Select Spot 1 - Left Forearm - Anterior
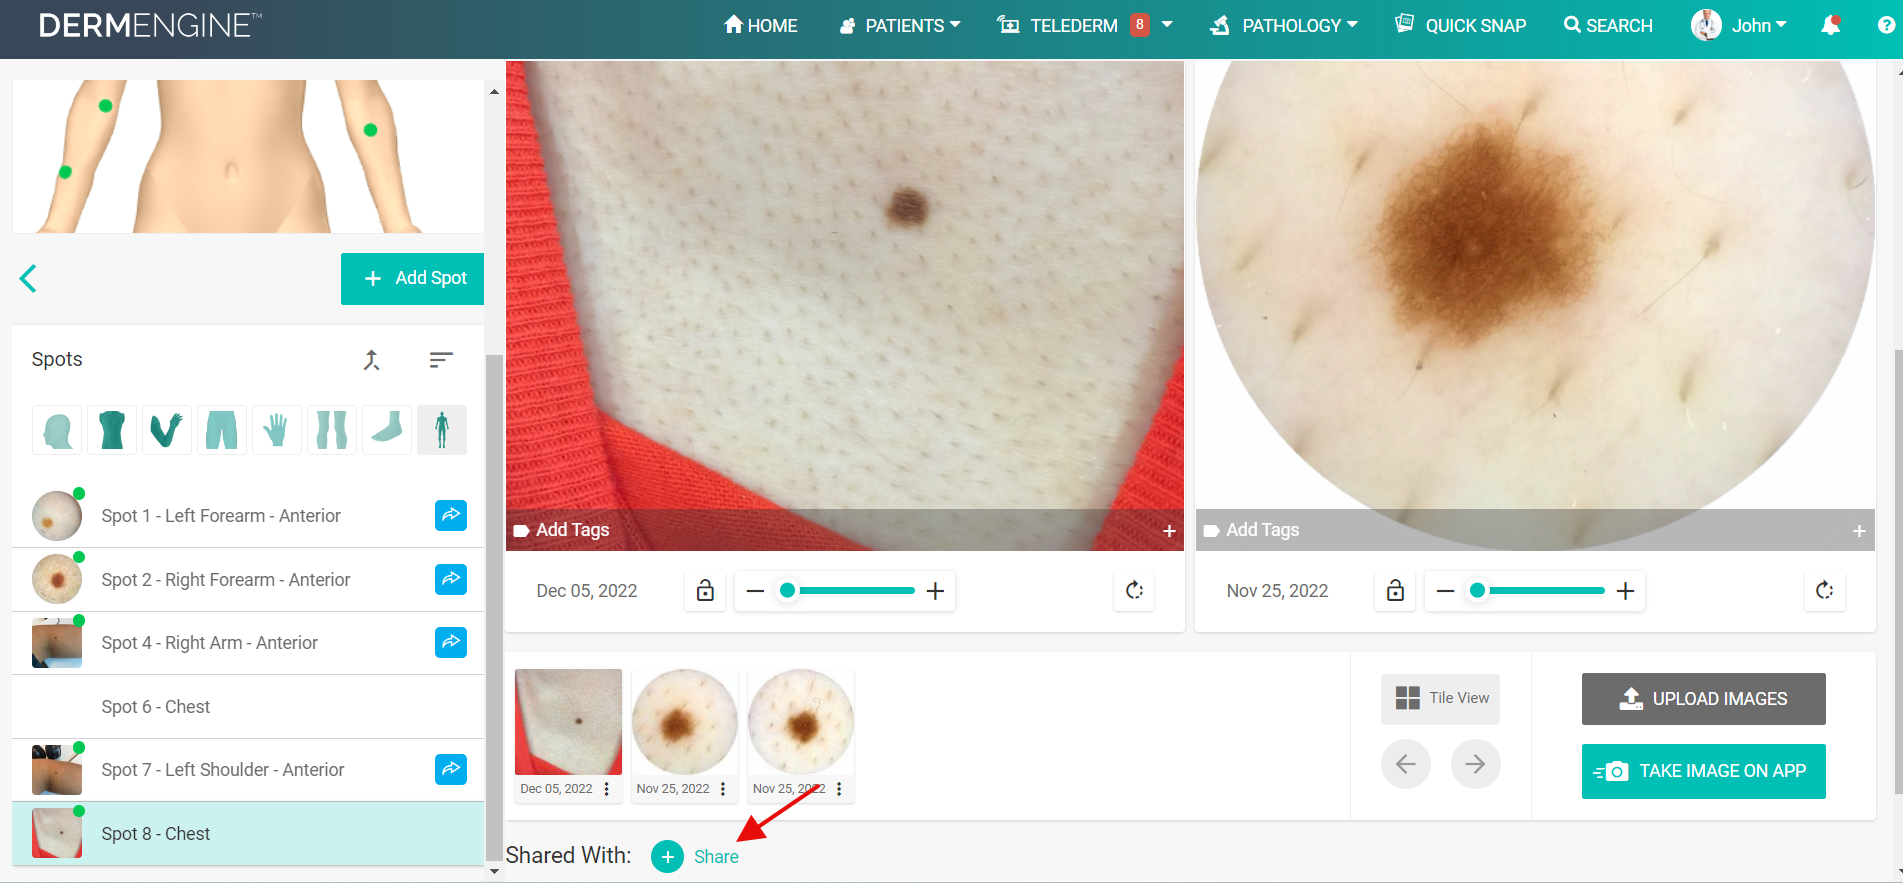The image size is (1903, 883). click(x=248, y=516)
